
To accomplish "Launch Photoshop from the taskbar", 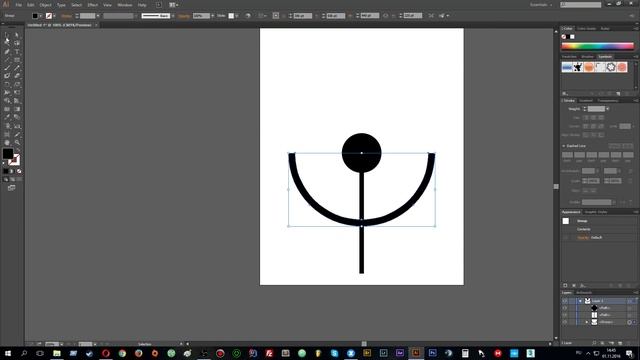I will (x=432, y=353).
